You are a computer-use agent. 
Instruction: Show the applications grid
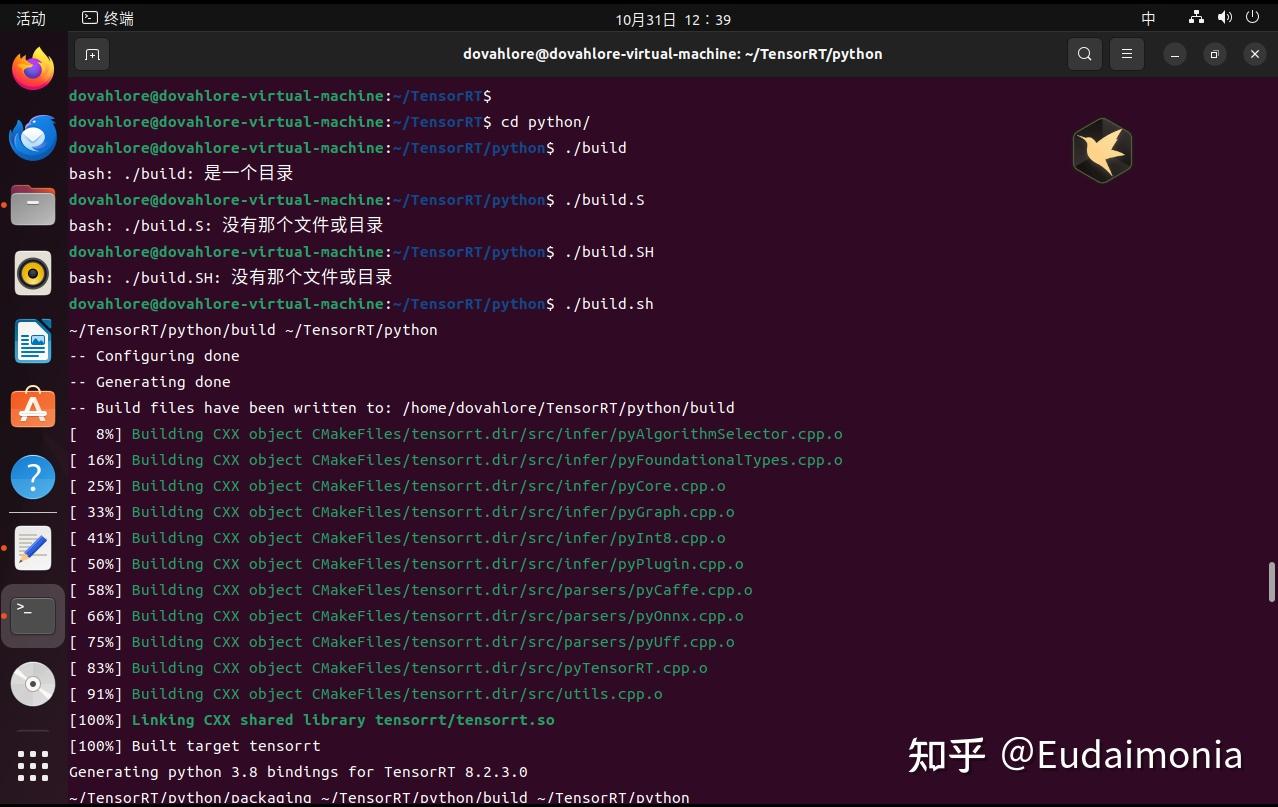[33, 765]
